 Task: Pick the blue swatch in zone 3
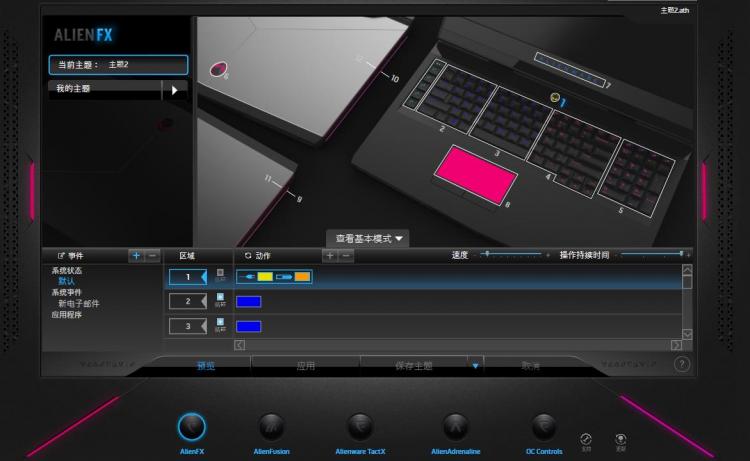(249, 326)
